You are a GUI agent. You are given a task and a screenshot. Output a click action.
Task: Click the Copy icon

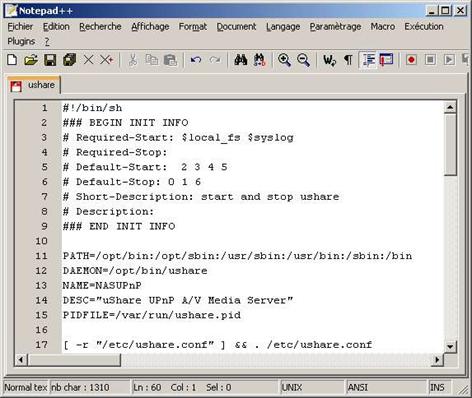click(152, 60)
